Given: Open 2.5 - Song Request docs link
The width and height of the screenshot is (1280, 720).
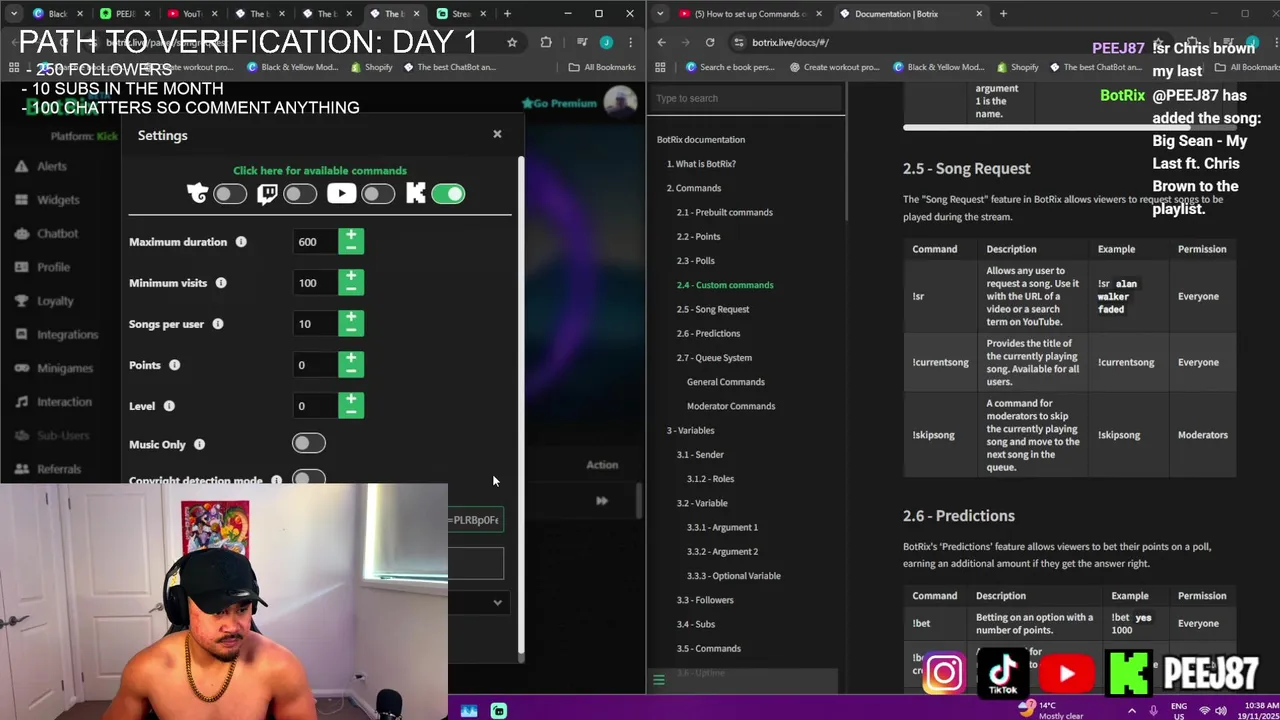Looking at the screenshot, I should pos(713,309).
